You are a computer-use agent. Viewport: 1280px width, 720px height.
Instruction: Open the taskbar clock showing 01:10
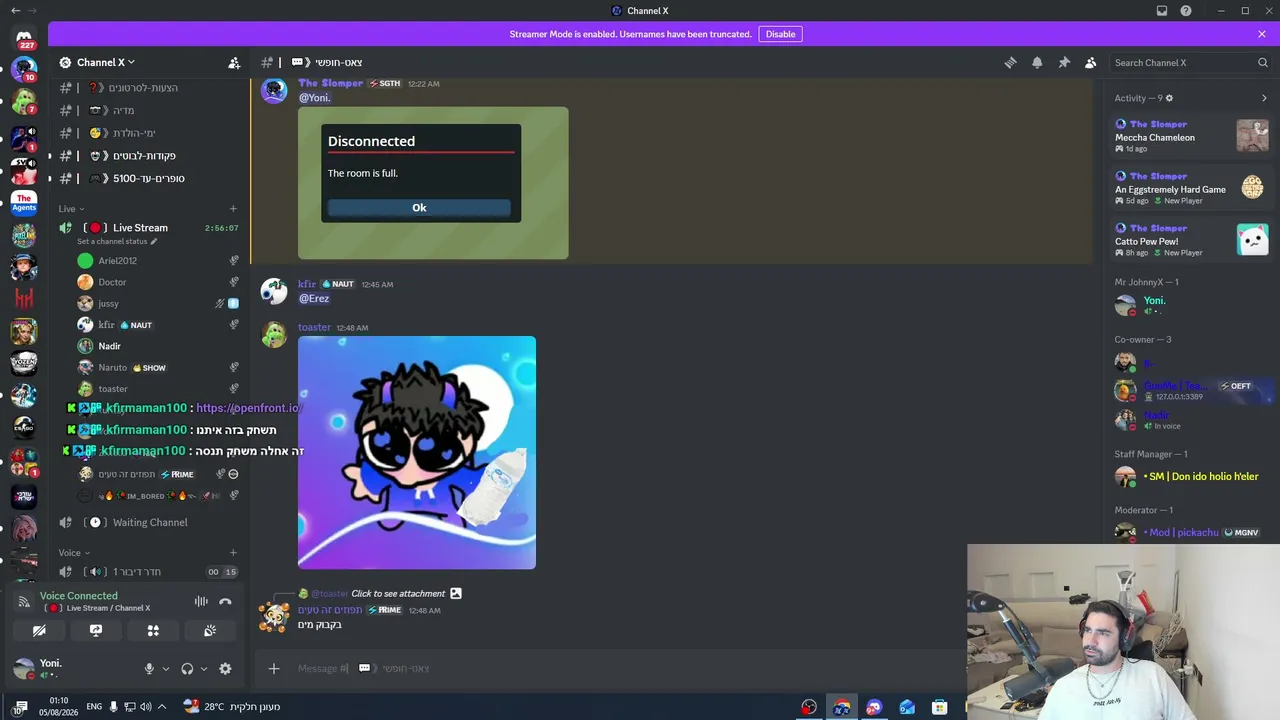pos(59,707)
